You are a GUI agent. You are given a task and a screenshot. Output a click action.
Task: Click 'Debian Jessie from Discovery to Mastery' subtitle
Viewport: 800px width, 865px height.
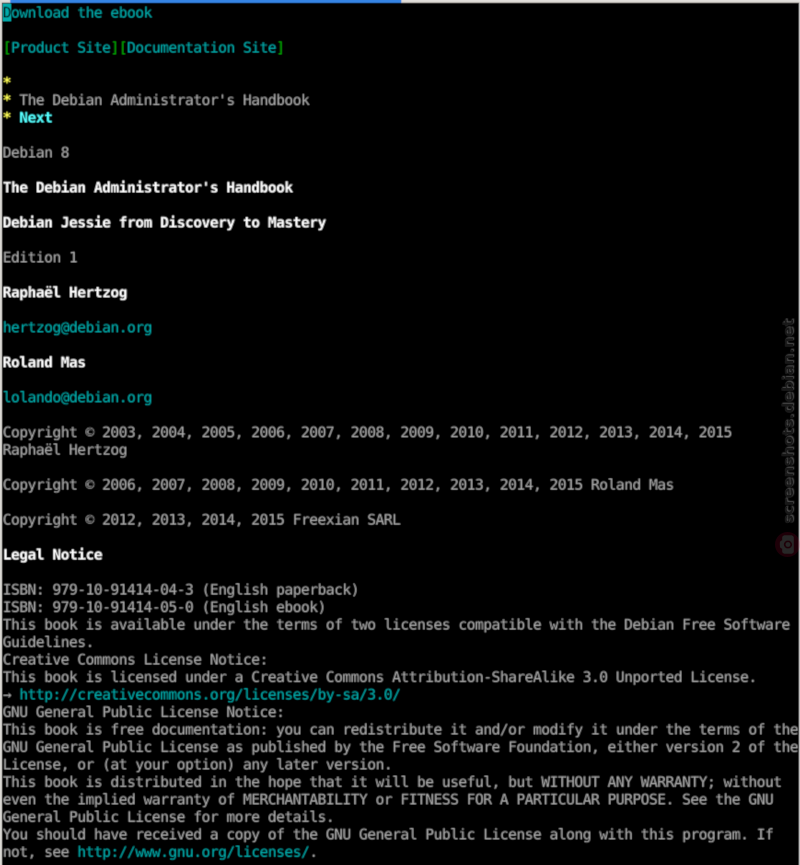(x=164, y=222)
